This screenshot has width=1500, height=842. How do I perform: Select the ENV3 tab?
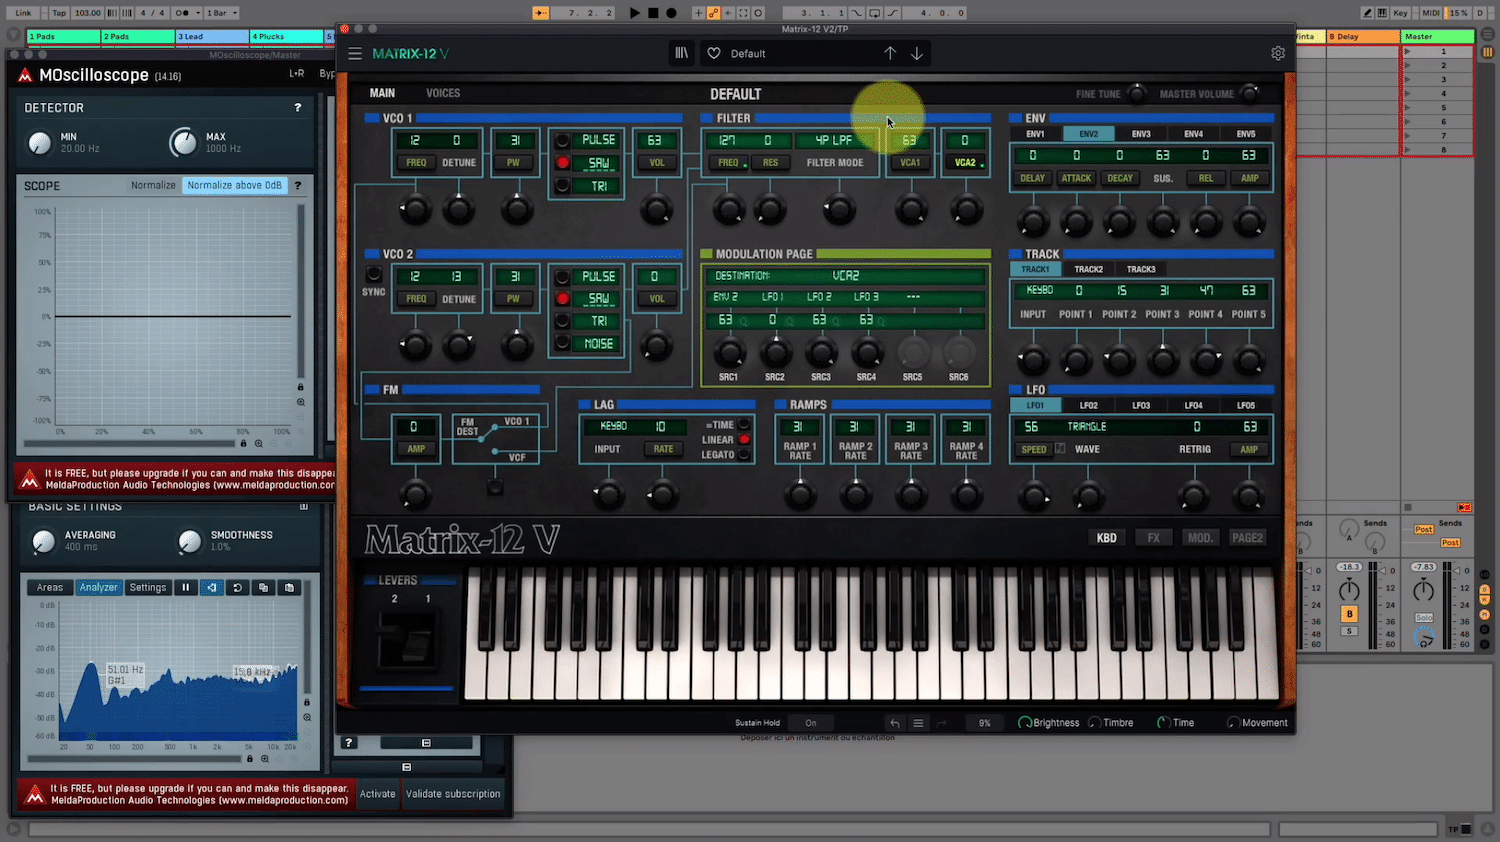pos(1141,134)
